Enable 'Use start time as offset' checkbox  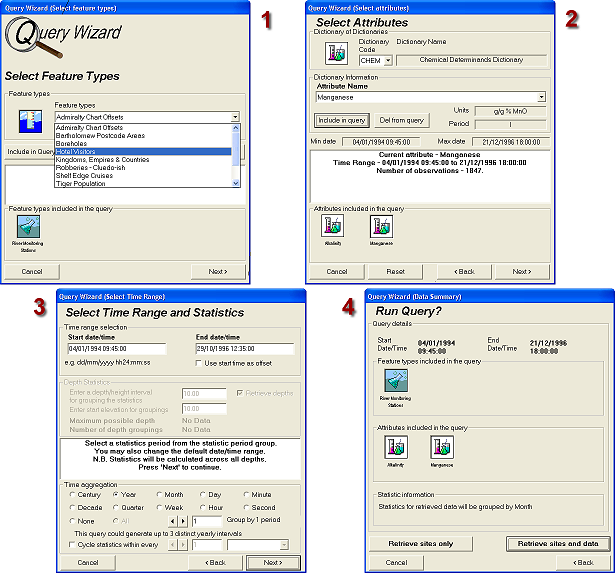pyautogui.click(x=200, y=362)
